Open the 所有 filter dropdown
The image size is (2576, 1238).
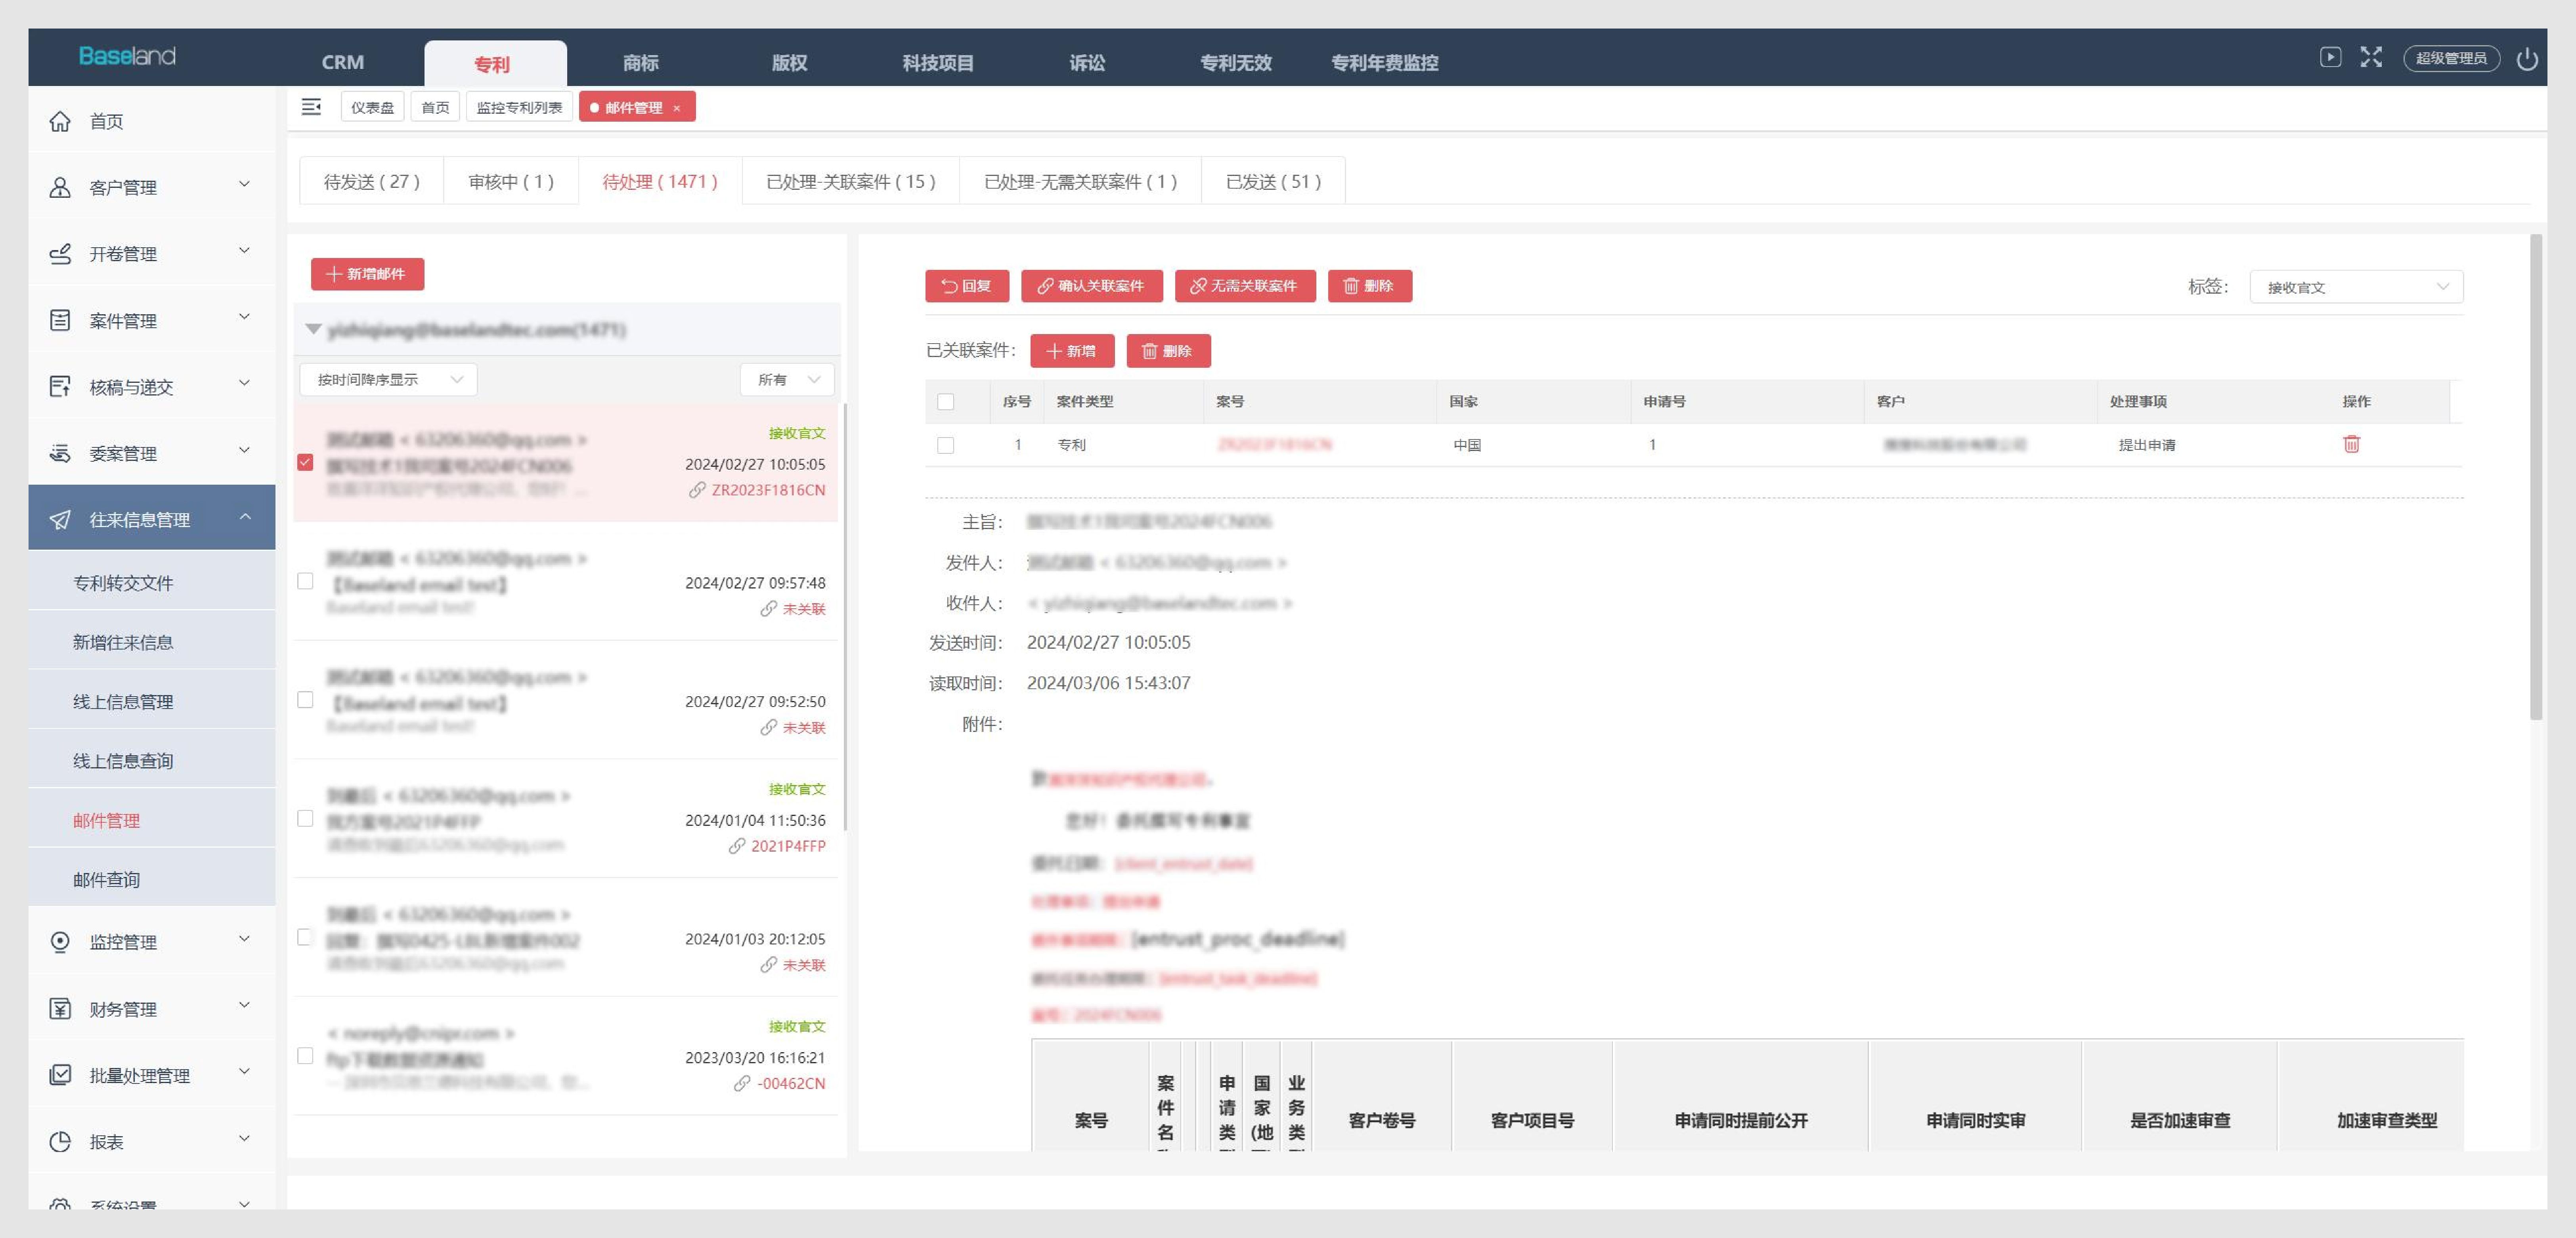pos(787,380)
